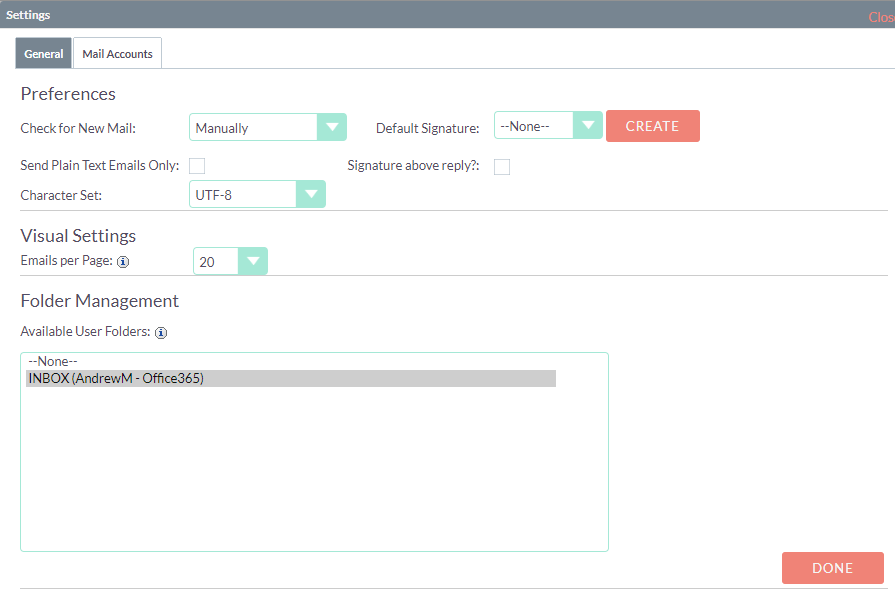Close the Settings dialog
This screenshot has height=596, width=895.
tap(881, 17)
